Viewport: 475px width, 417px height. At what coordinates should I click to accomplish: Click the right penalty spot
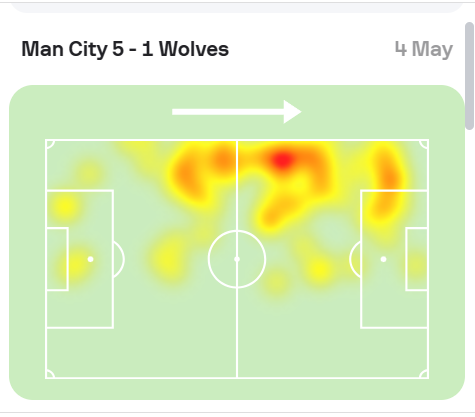pos(383,259)
